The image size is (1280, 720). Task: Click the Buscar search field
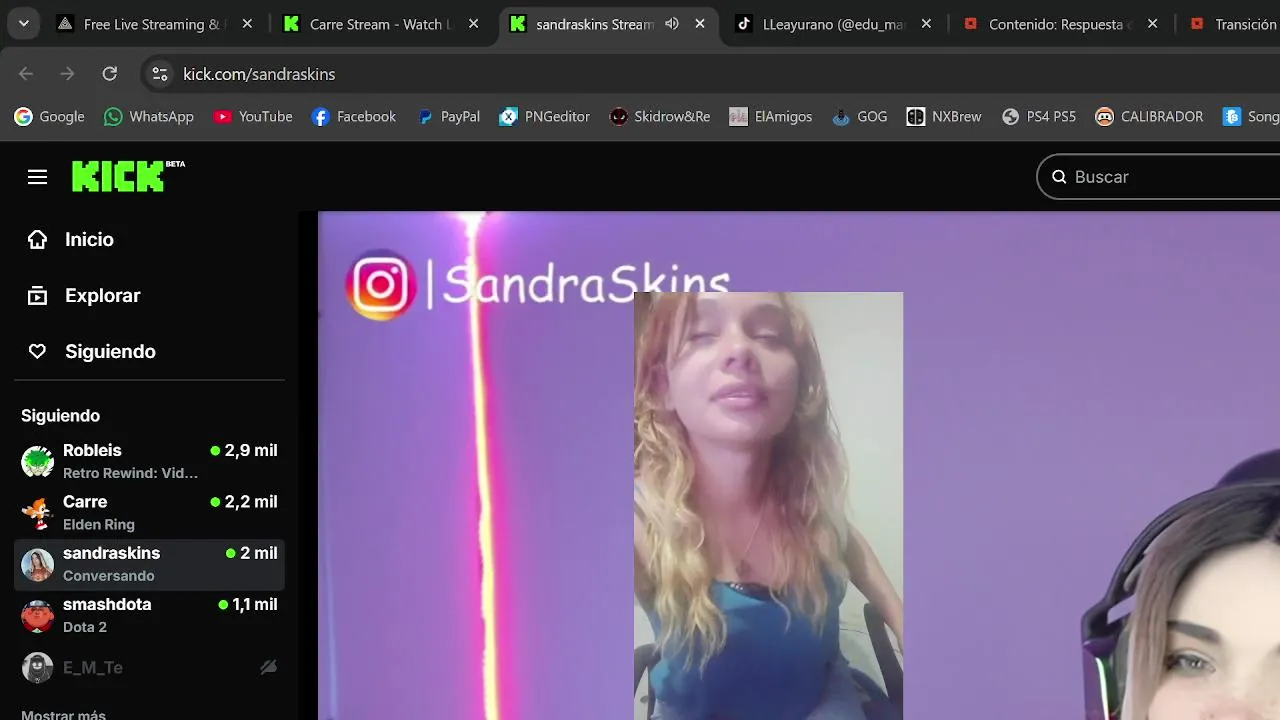1160,177
